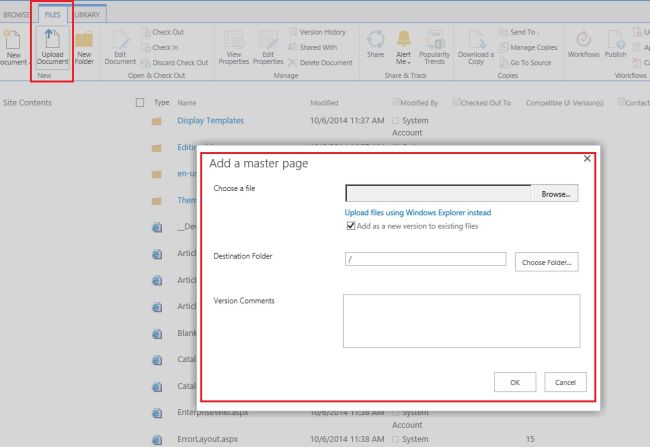
Task: Click the Choose a file input field
Action: coord(439,193)
